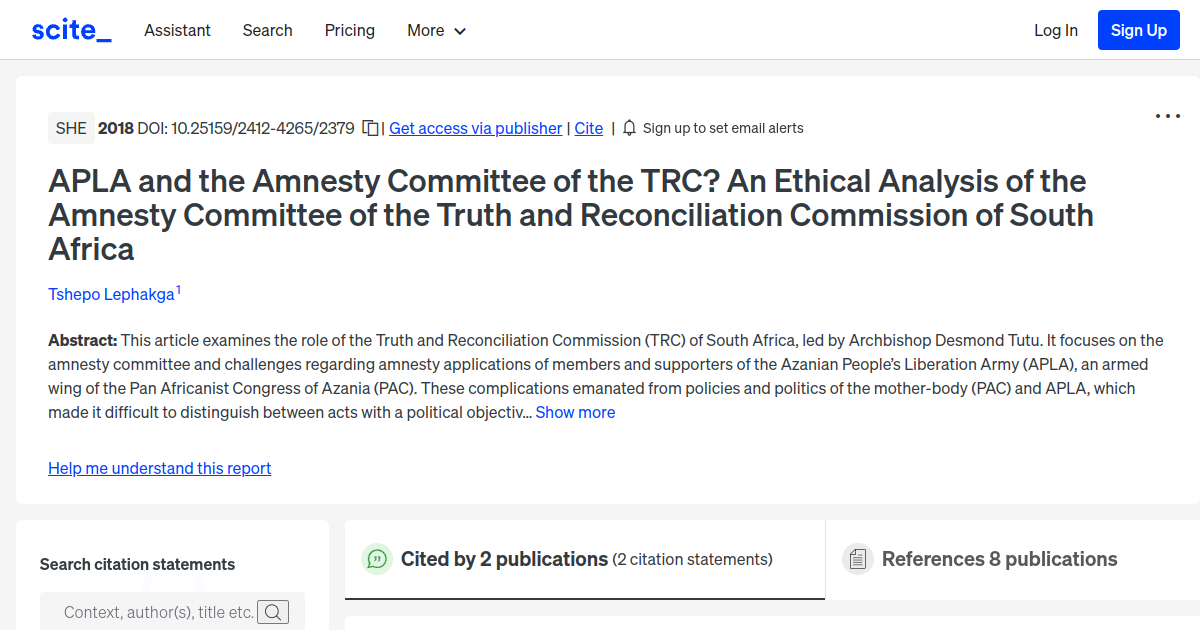Click the references document icon
Screen dimensions: 1200x630
tap(858, 559)
